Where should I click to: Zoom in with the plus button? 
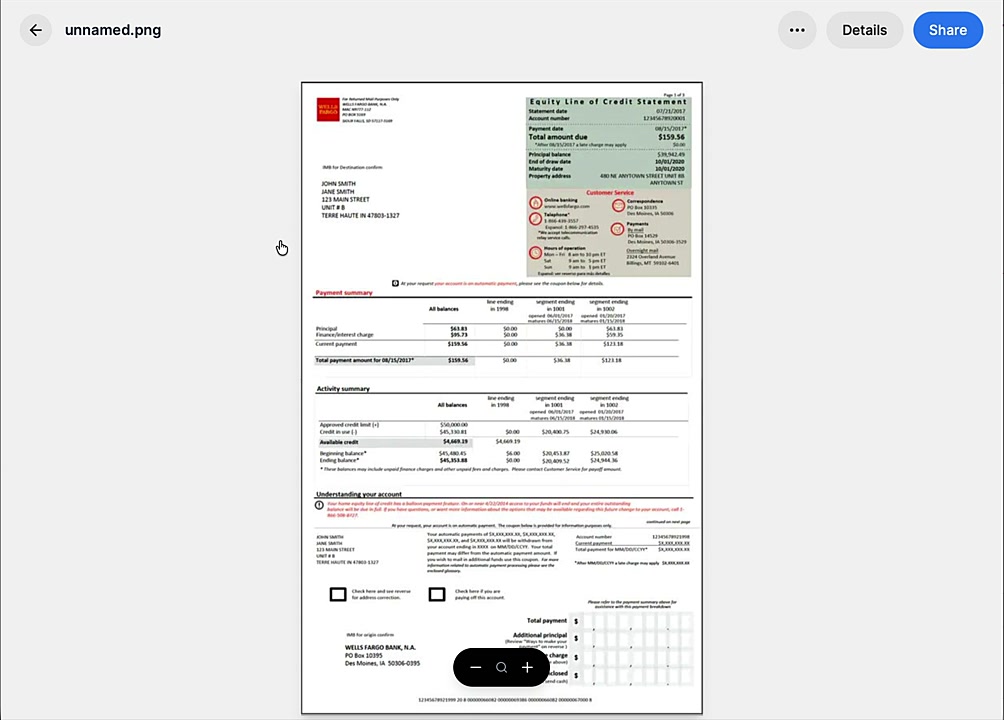point(527,667)
